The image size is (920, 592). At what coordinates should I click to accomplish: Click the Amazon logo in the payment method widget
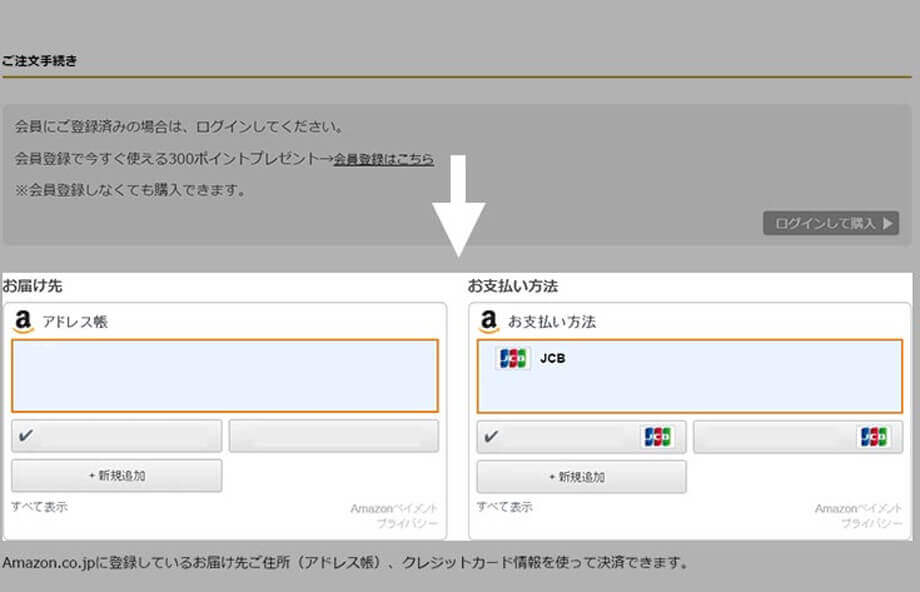pos(488,321)
